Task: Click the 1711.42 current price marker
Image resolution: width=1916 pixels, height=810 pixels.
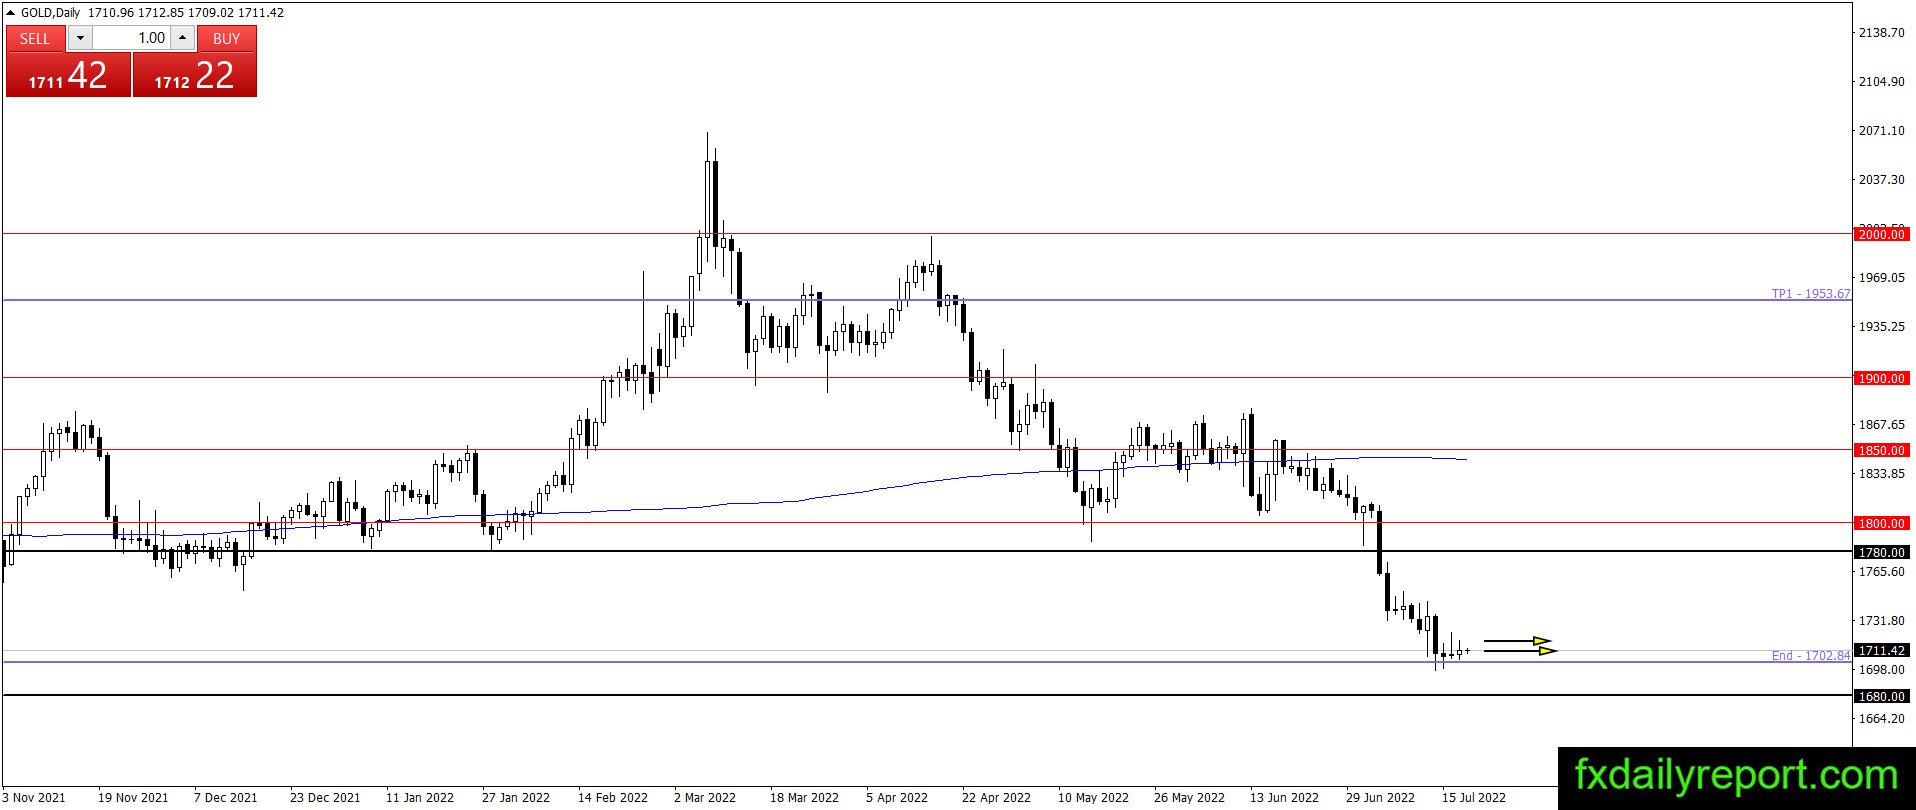Action: tap(1881, 650)
